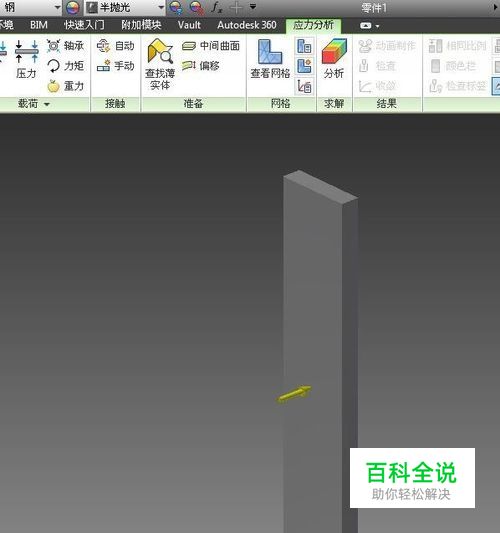Toggle Probe Labels (检查标签)
The height and width of the screenshot is (533, 500).
coord(457,86)
